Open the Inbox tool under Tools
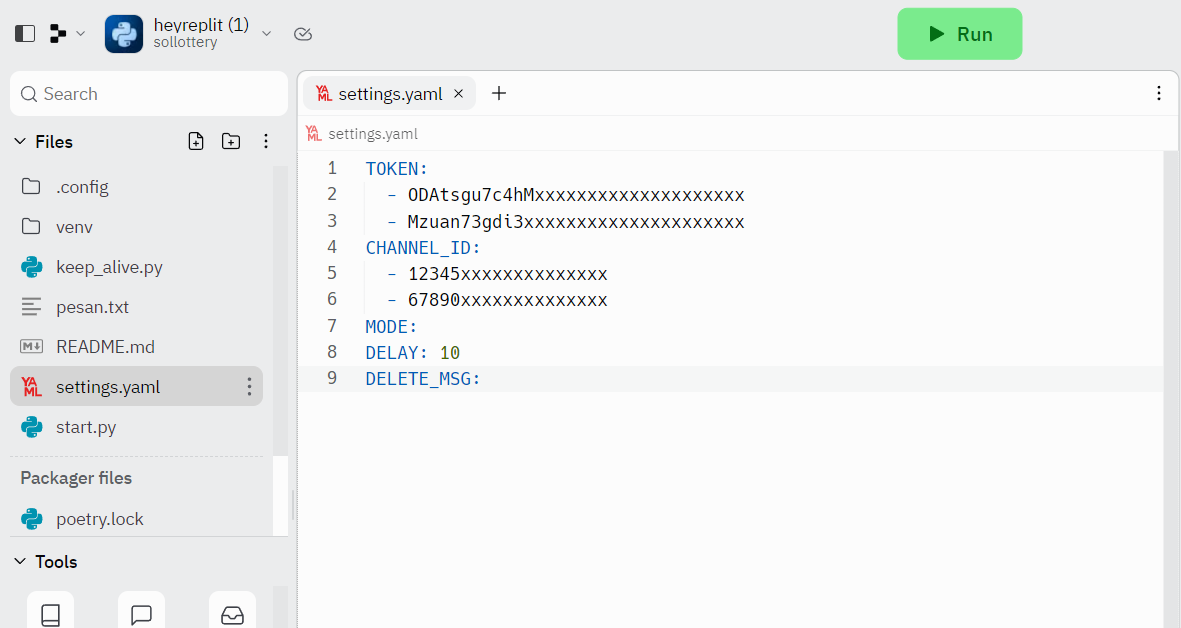 (x=232, y=613)
